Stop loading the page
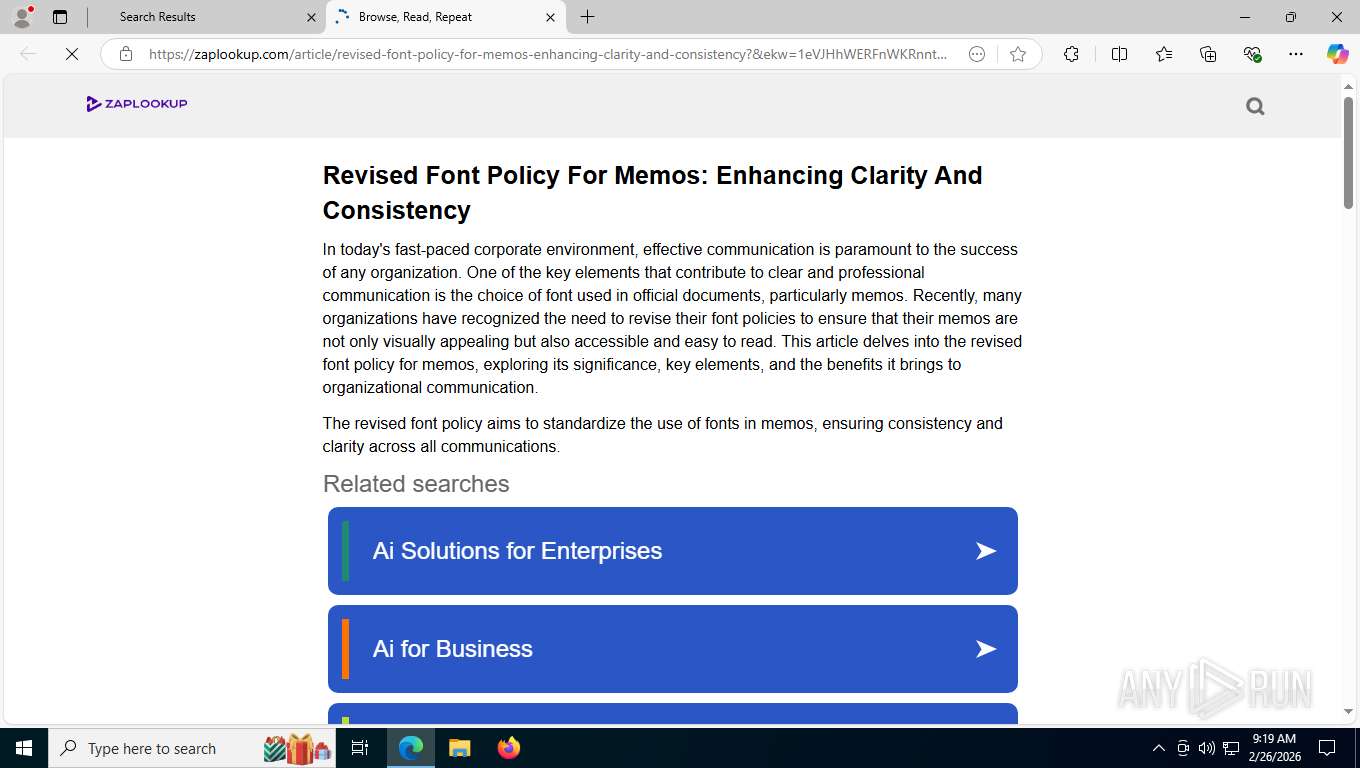The image size is (1360, 768). [x=72, y=54]
